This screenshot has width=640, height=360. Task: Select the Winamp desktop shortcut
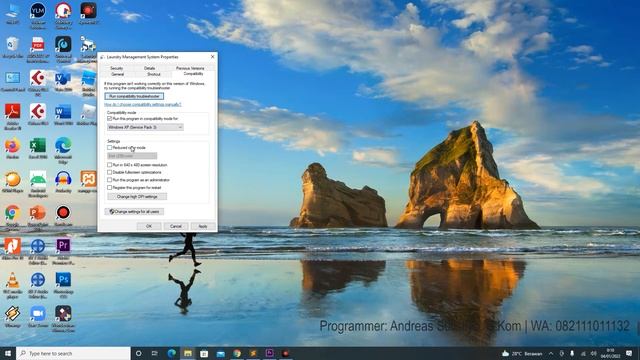point(13,316)
